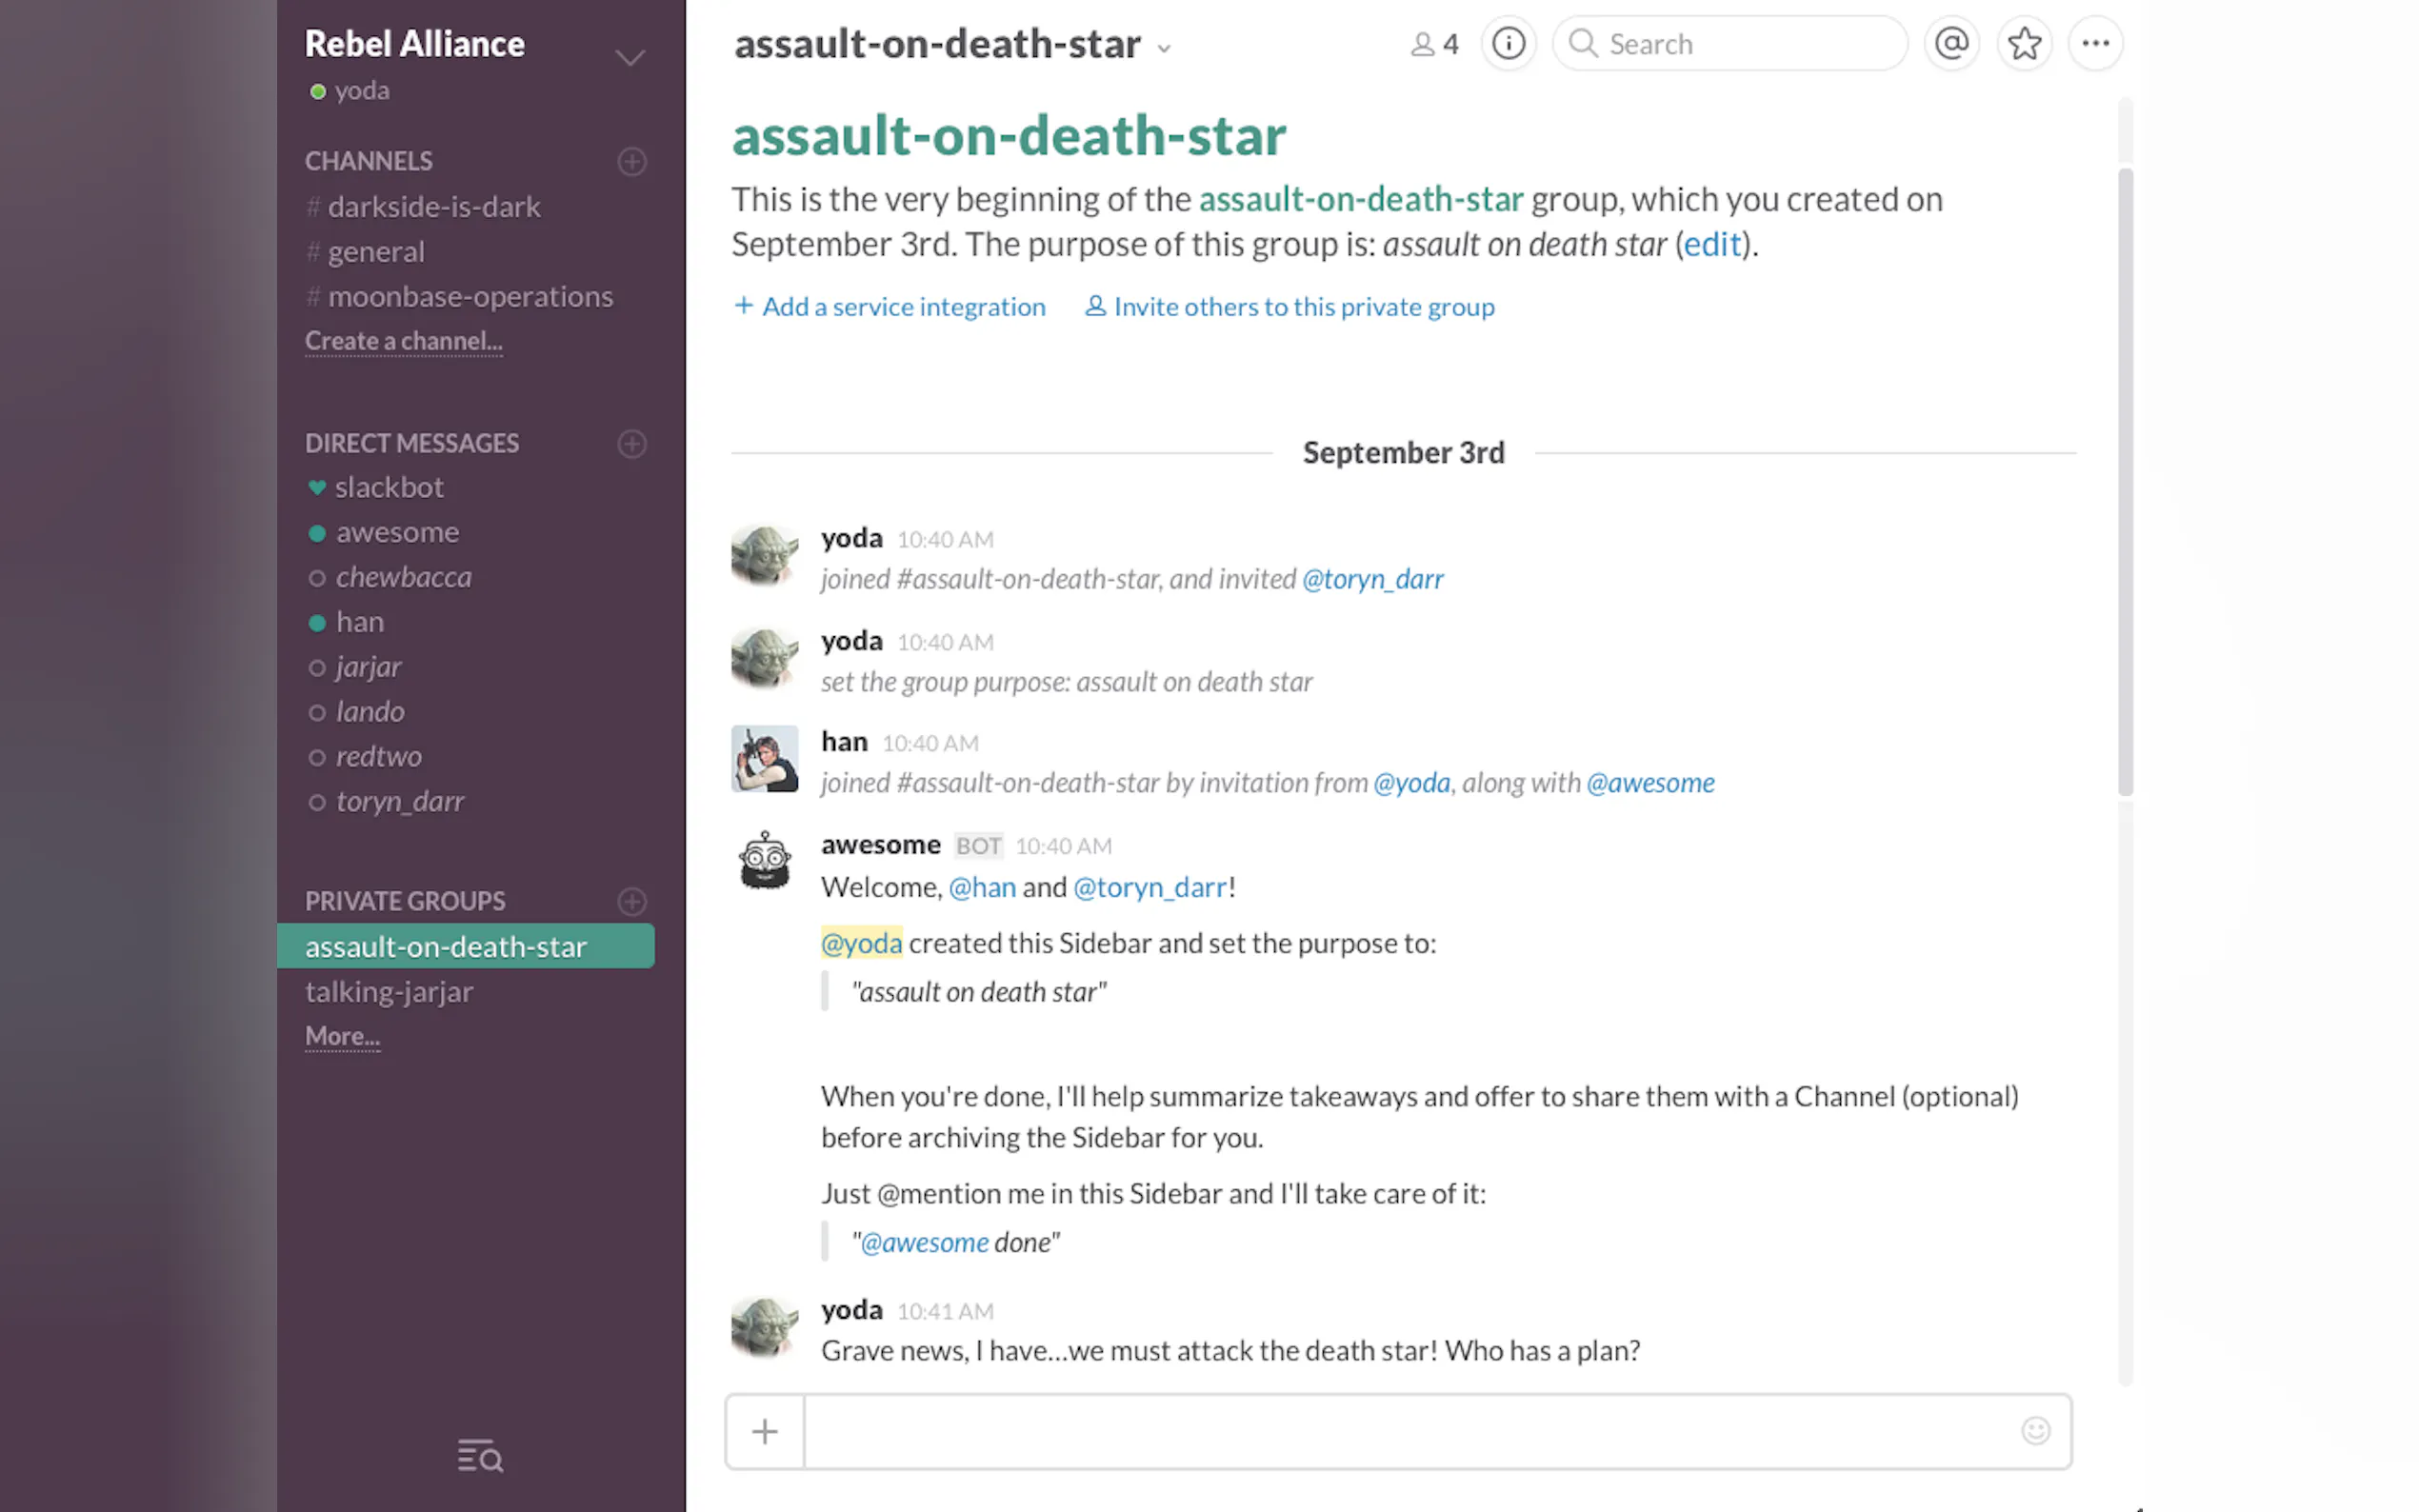Open assault-on-death-star title dropdown arrow
The image size is (2419, 1512).
(1164, 49)
